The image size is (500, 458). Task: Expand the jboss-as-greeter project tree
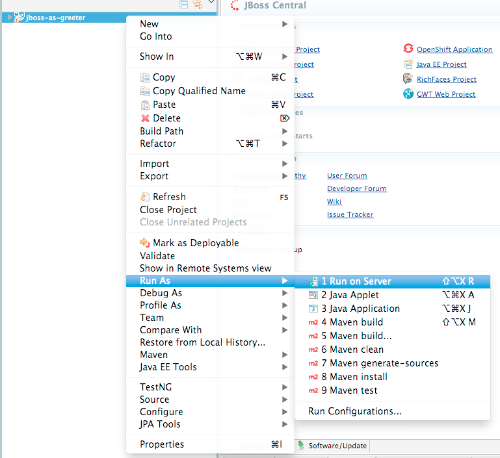point(10,17)
